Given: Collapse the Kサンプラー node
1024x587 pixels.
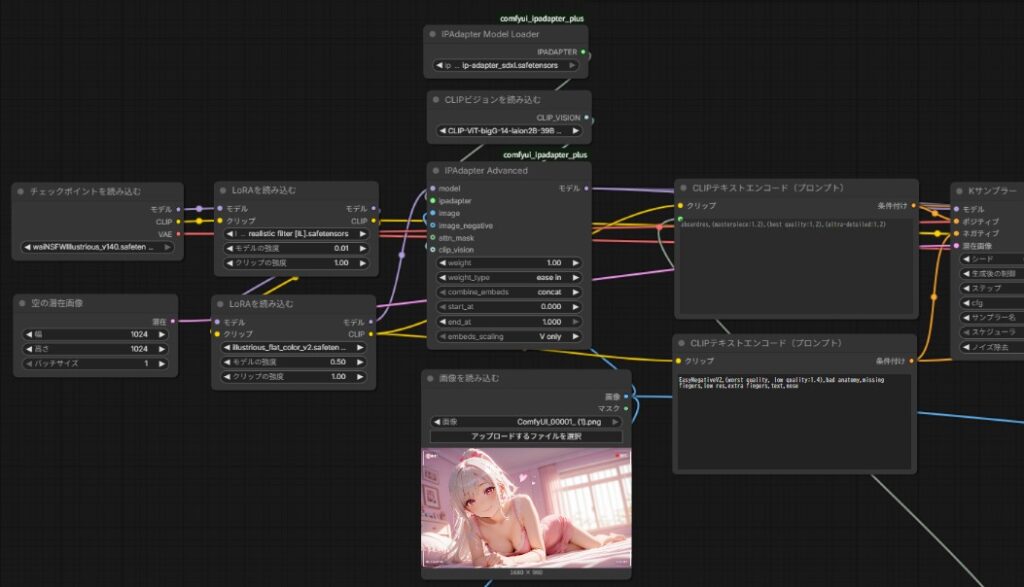Looking at the screenshot, I should [x=959, y=190].
